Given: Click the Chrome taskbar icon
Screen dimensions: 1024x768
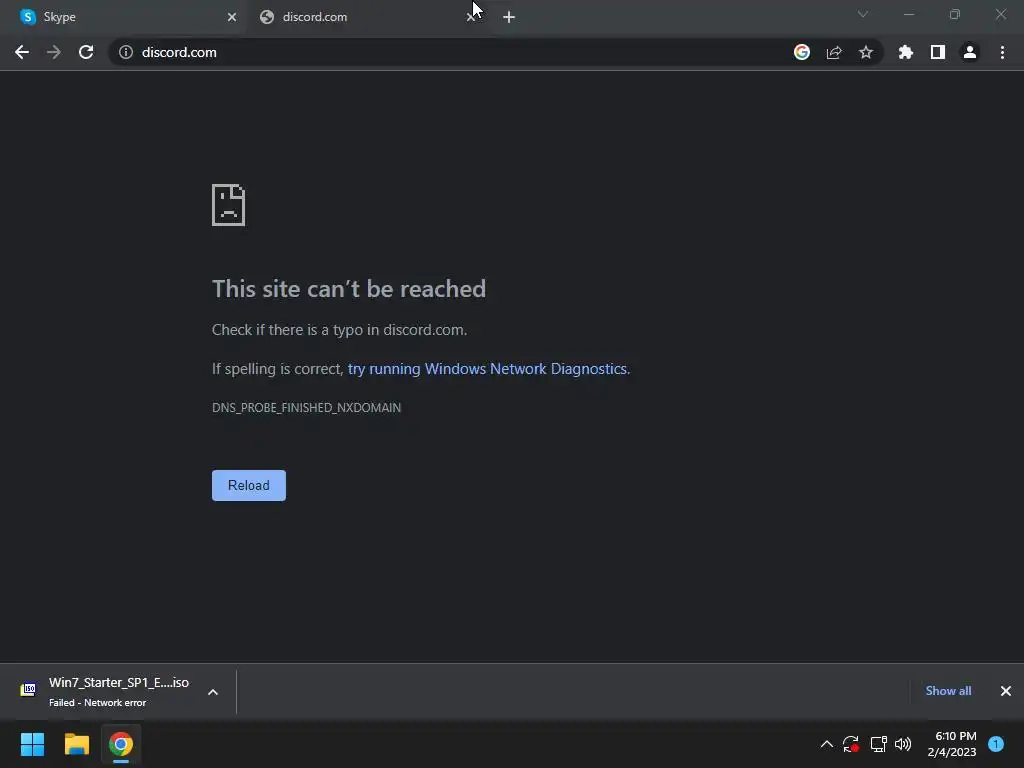Looking at the screenshot, I should point(121,744).
